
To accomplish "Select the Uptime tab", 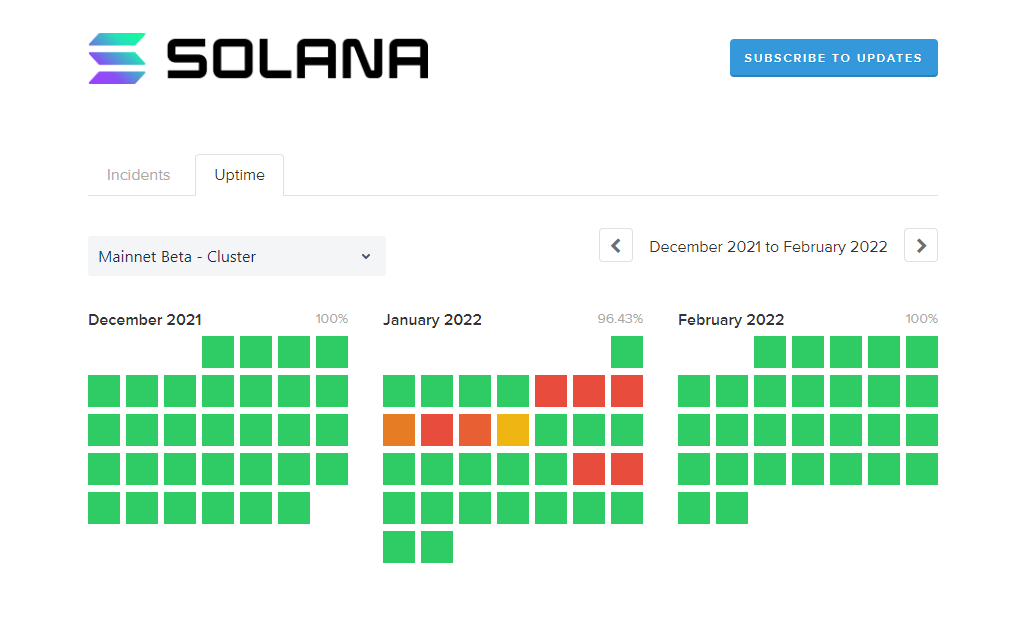I will point(239,175).
